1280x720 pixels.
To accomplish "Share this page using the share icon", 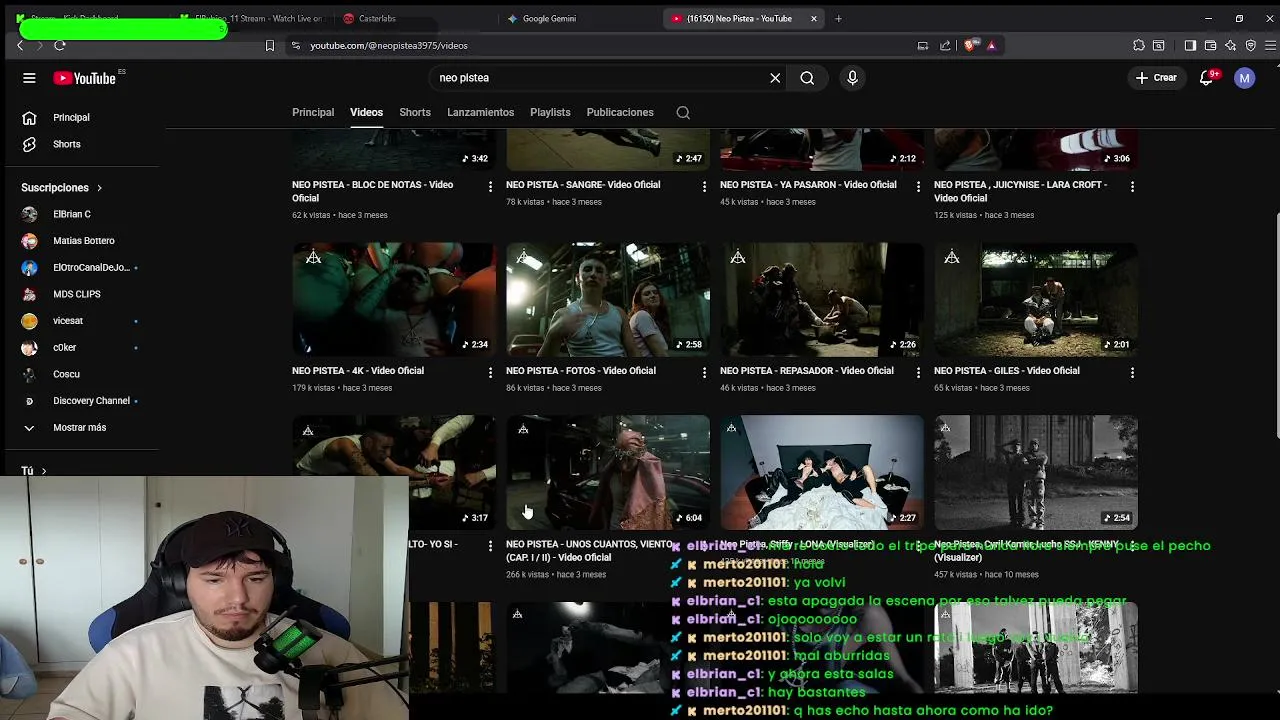I will [x=945, y=45].
